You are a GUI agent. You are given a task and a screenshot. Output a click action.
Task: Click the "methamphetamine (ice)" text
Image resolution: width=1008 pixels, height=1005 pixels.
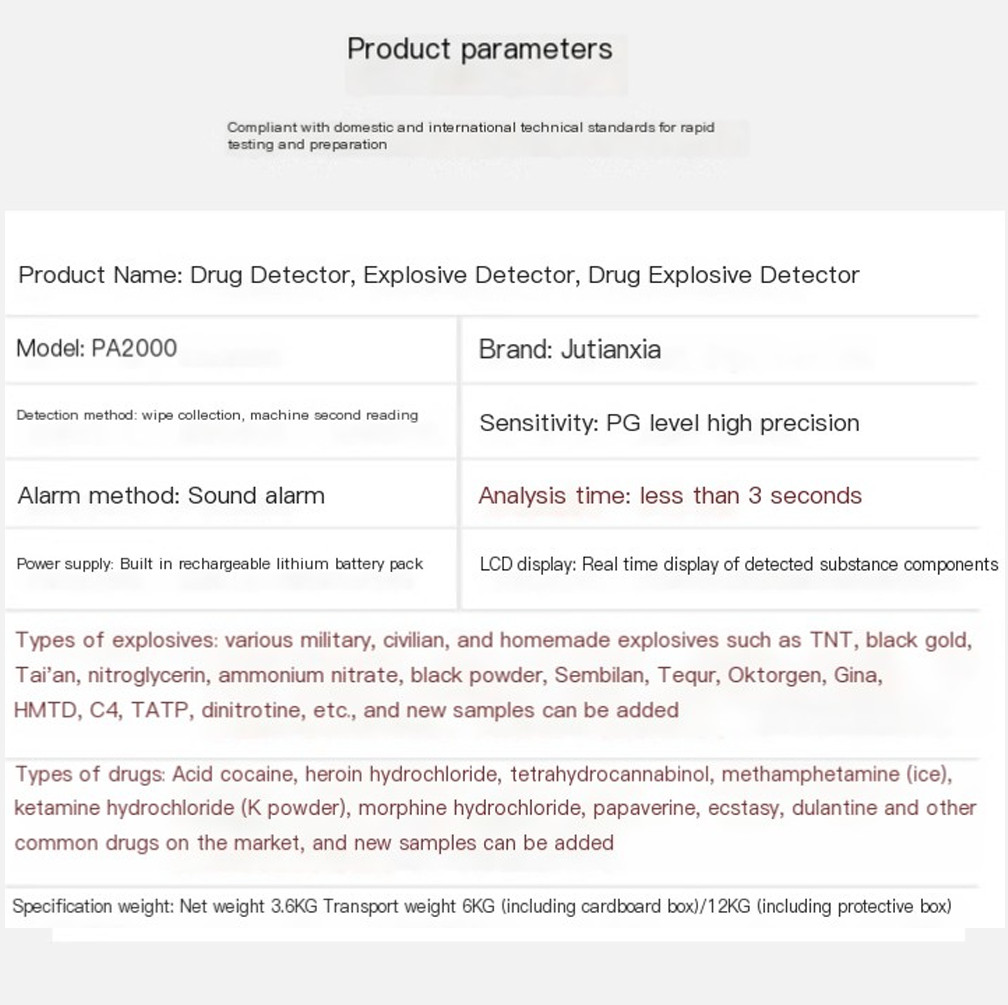tap(836, 775)
